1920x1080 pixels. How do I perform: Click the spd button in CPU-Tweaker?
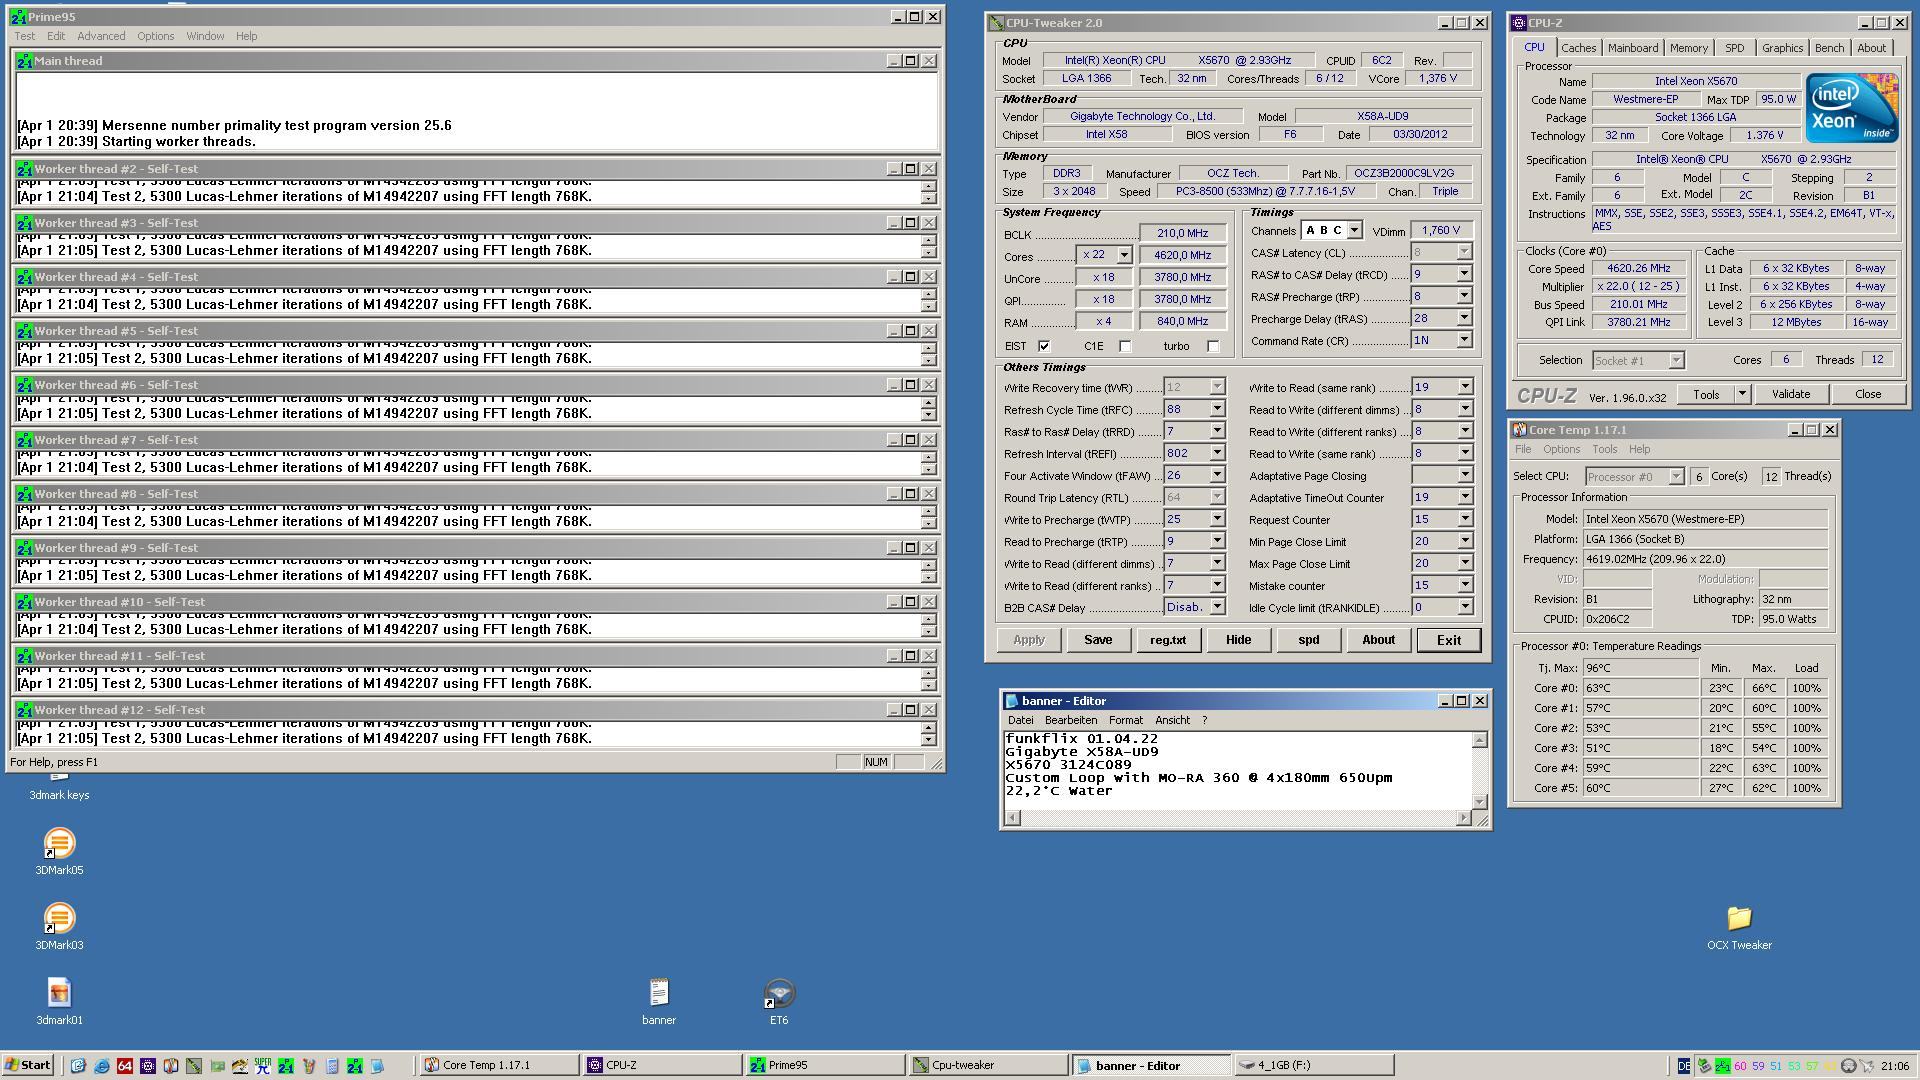coord(1308,640)
